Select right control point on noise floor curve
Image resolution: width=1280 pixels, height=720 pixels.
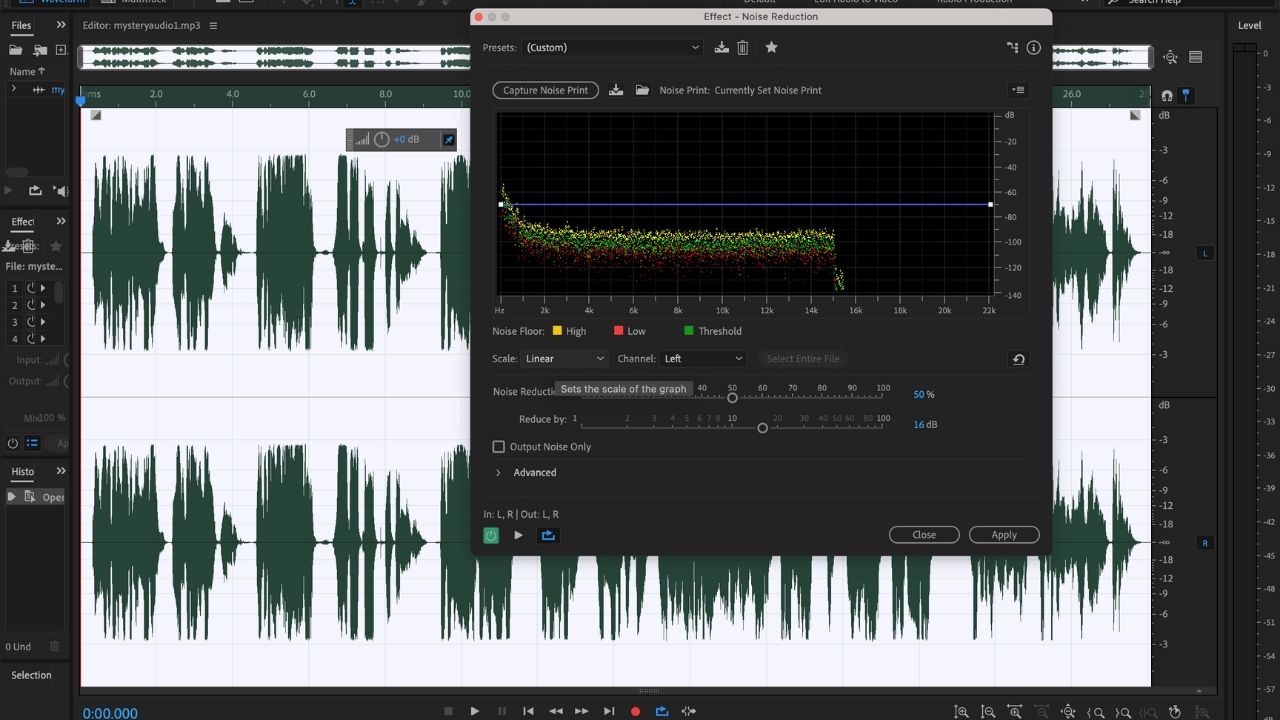991,205
